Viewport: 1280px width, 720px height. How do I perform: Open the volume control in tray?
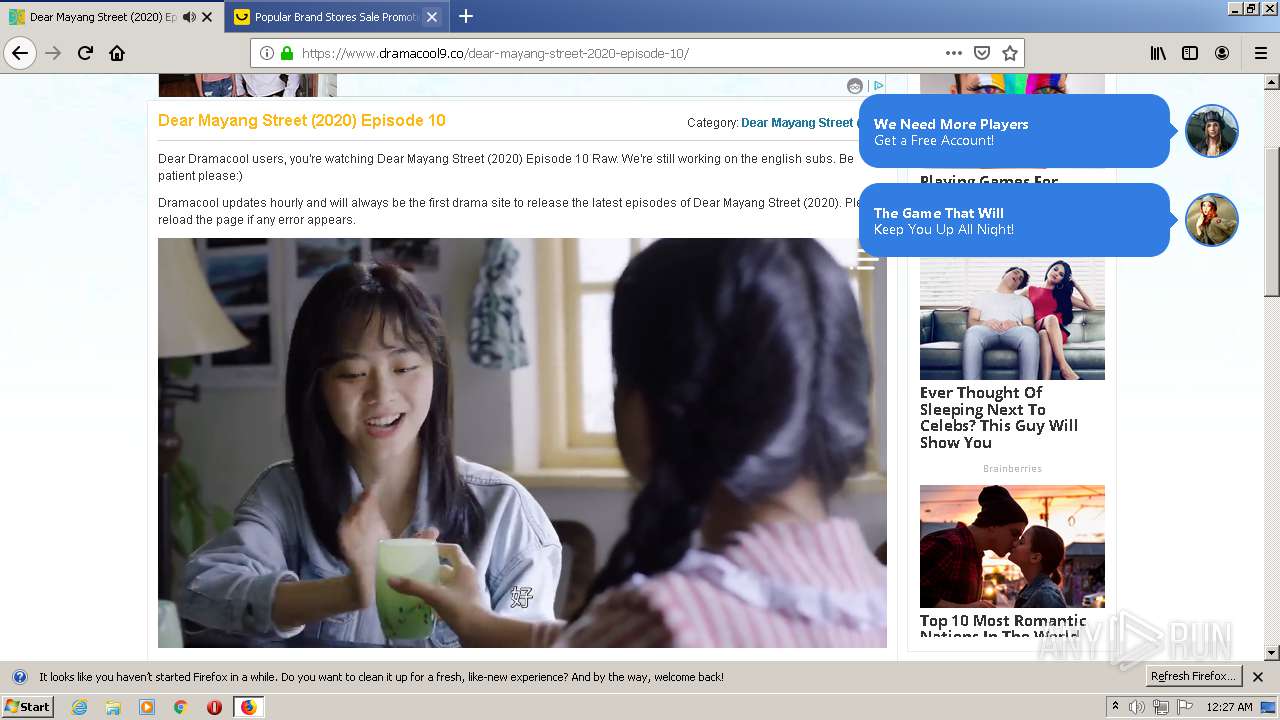(1137, 707)
